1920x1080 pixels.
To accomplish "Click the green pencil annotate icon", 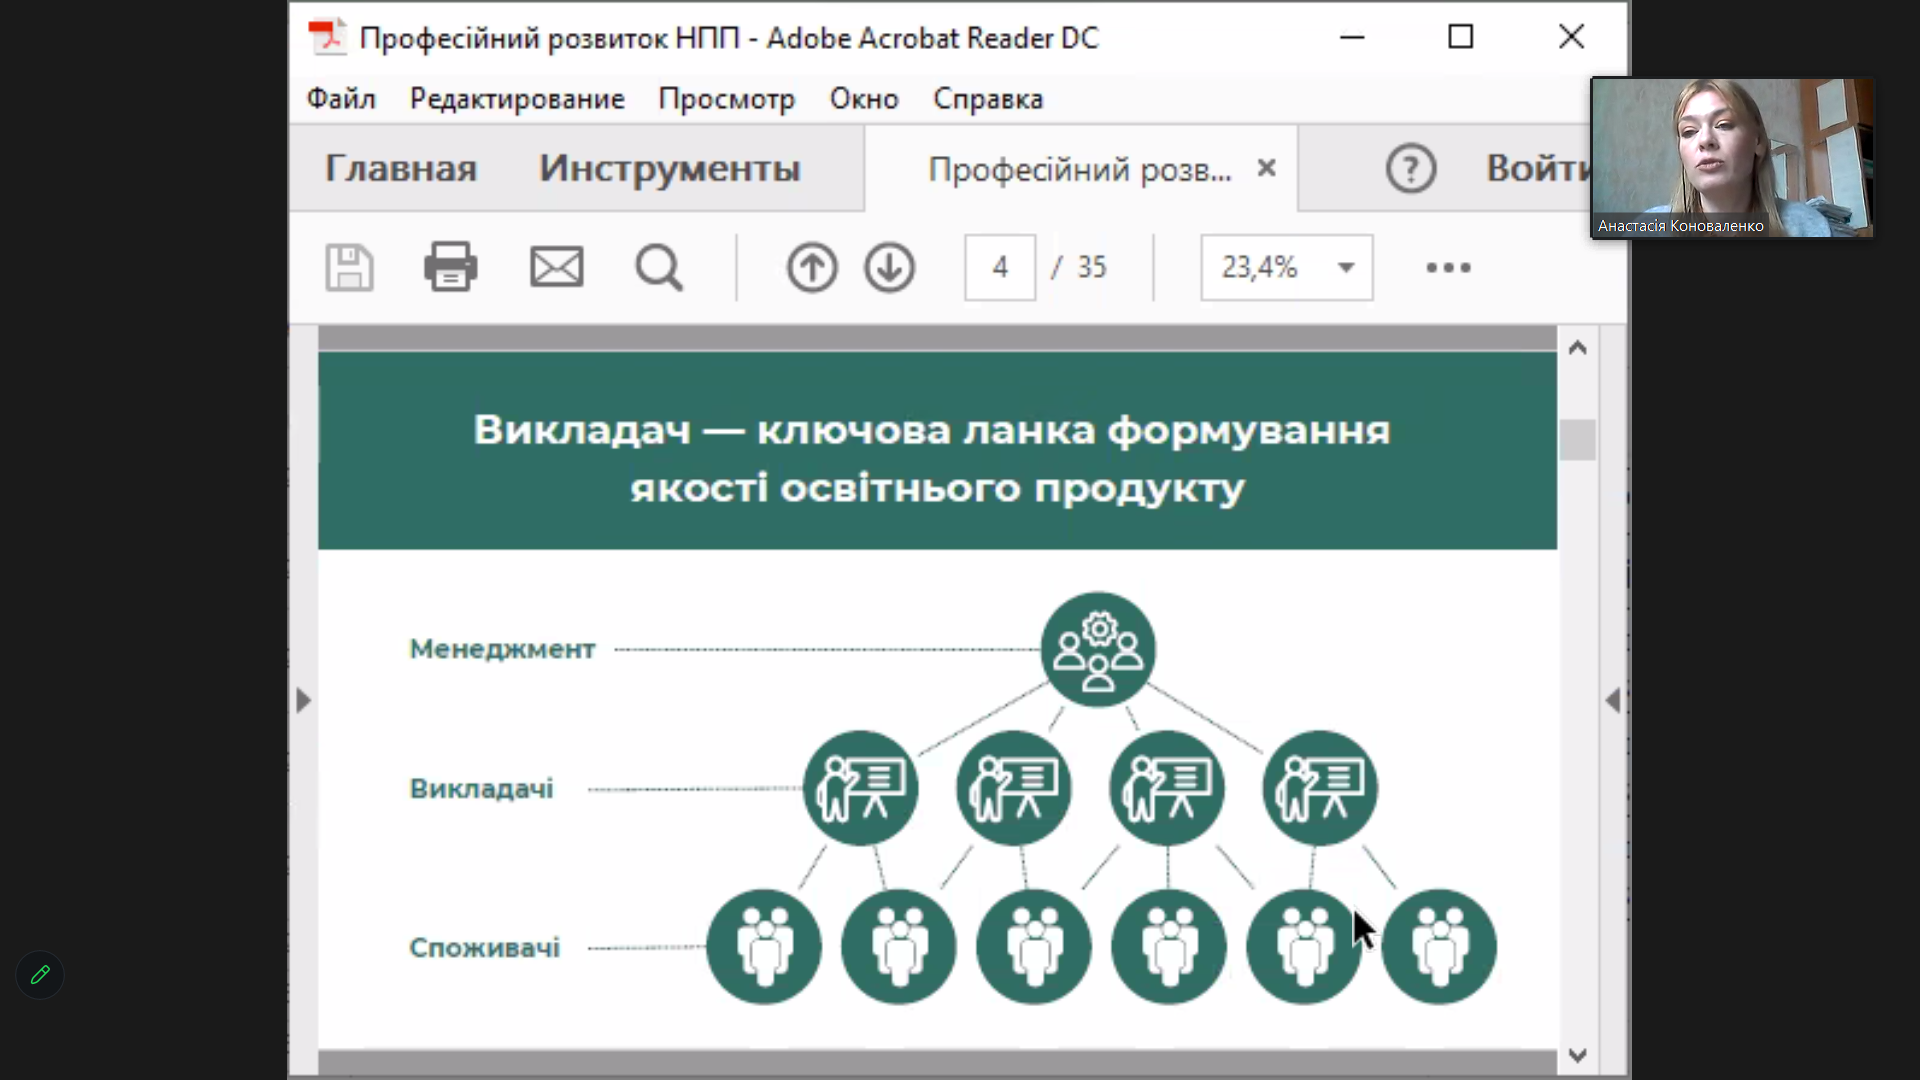I will tap(40, 975).
